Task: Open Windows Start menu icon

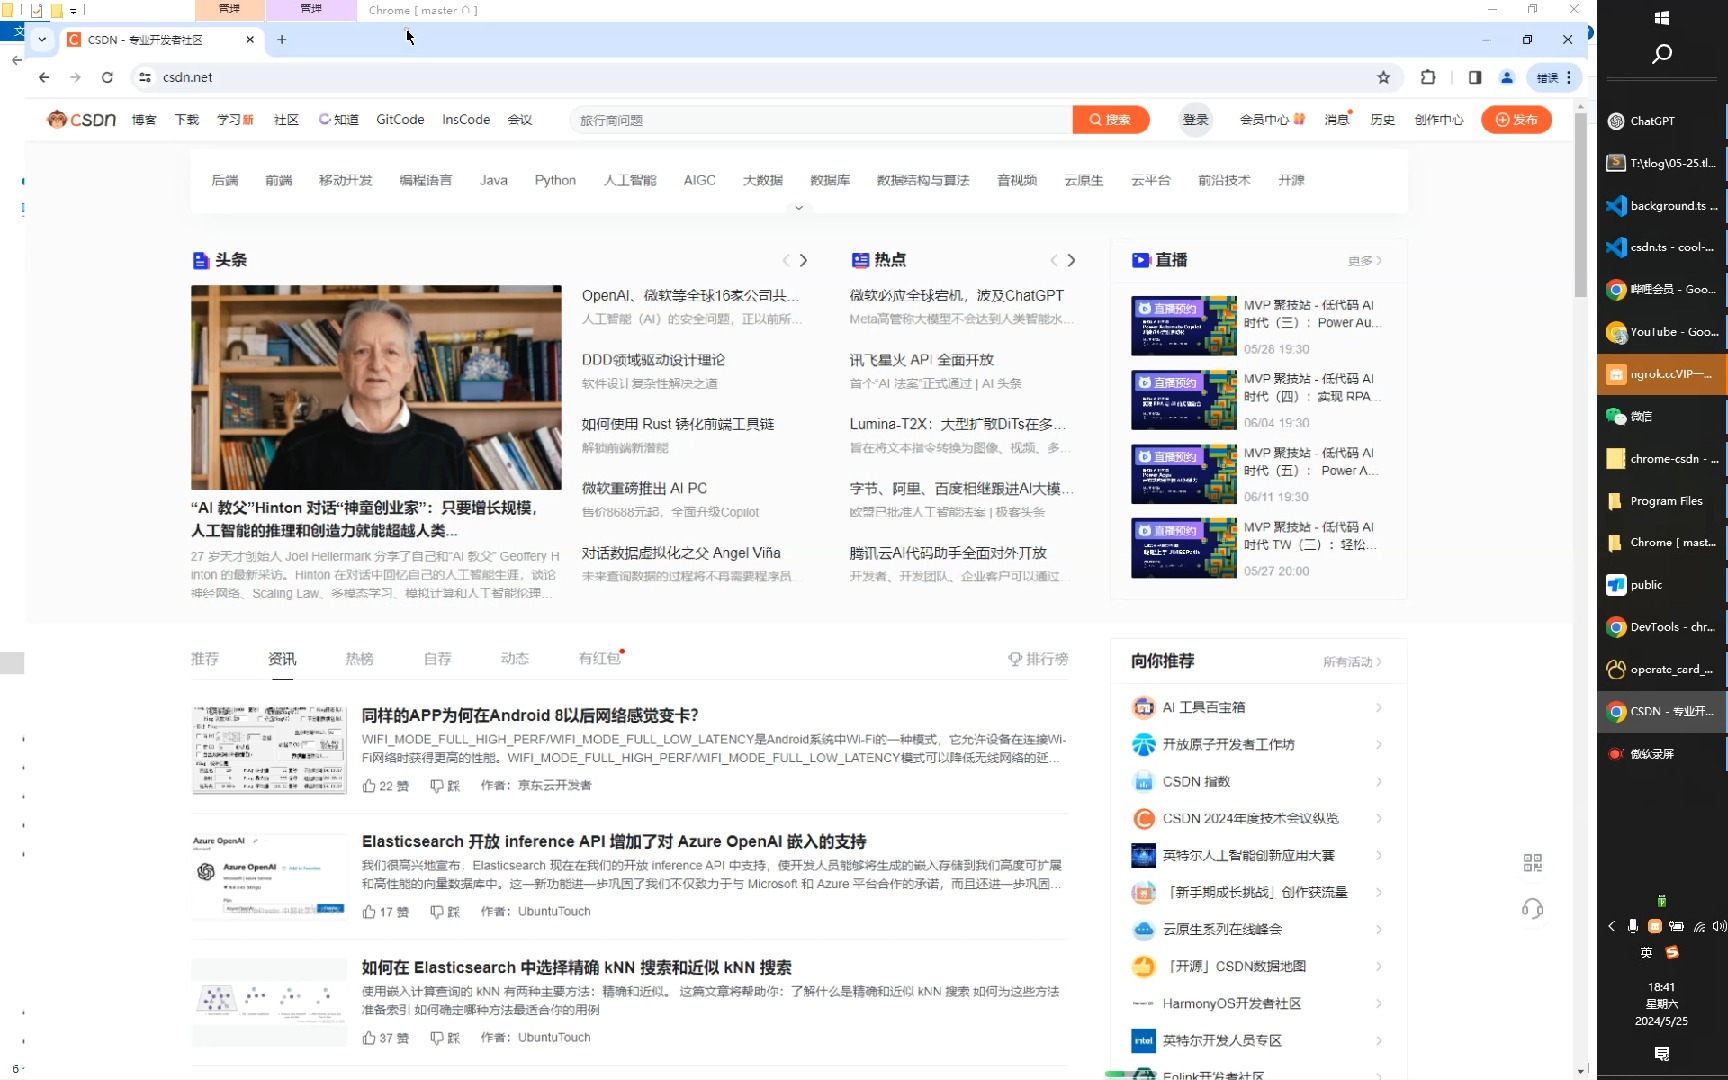Action: pyautogui.click(x=1662, y=18)
